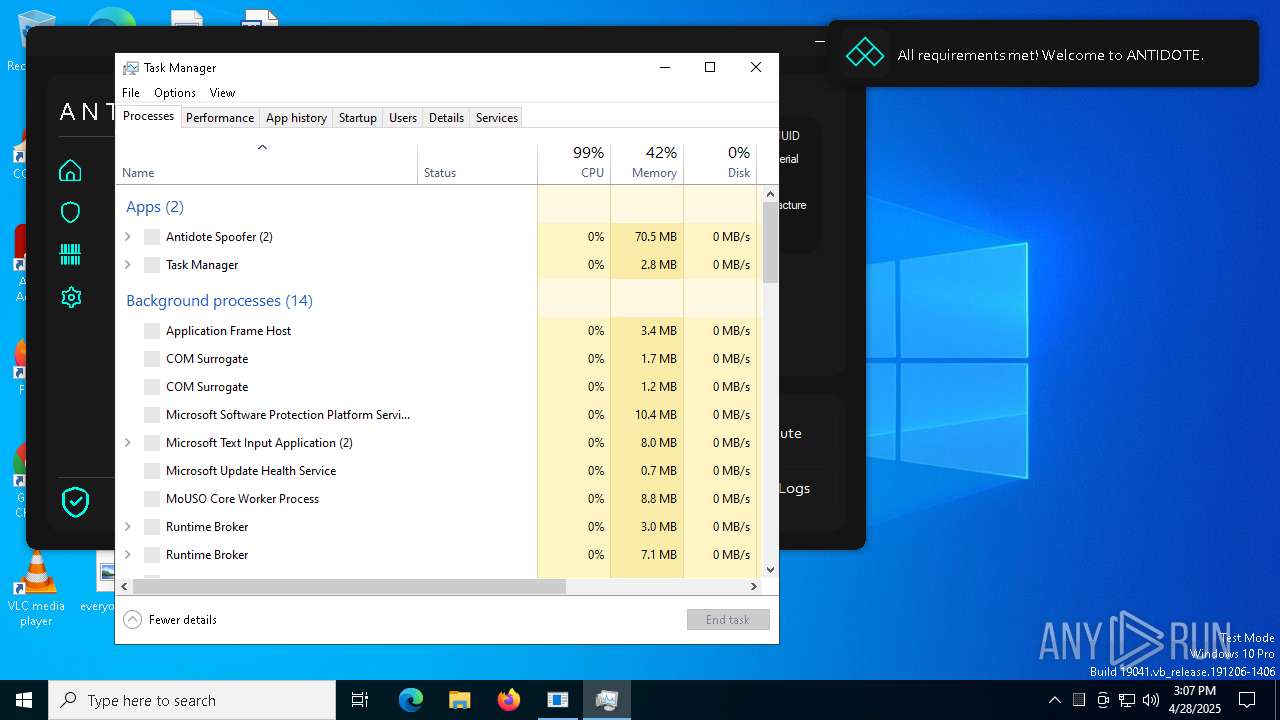This screenshot has width=1280, height=720.
Task: Switch to the Antidote taskbar app
Action: (558, 700)
